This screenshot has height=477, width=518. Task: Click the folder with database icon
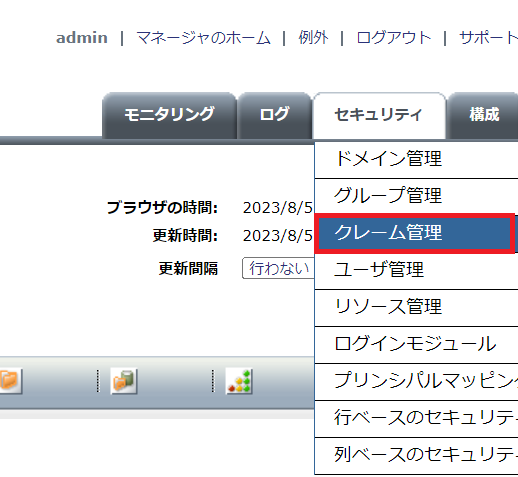(x=124, y=381)
